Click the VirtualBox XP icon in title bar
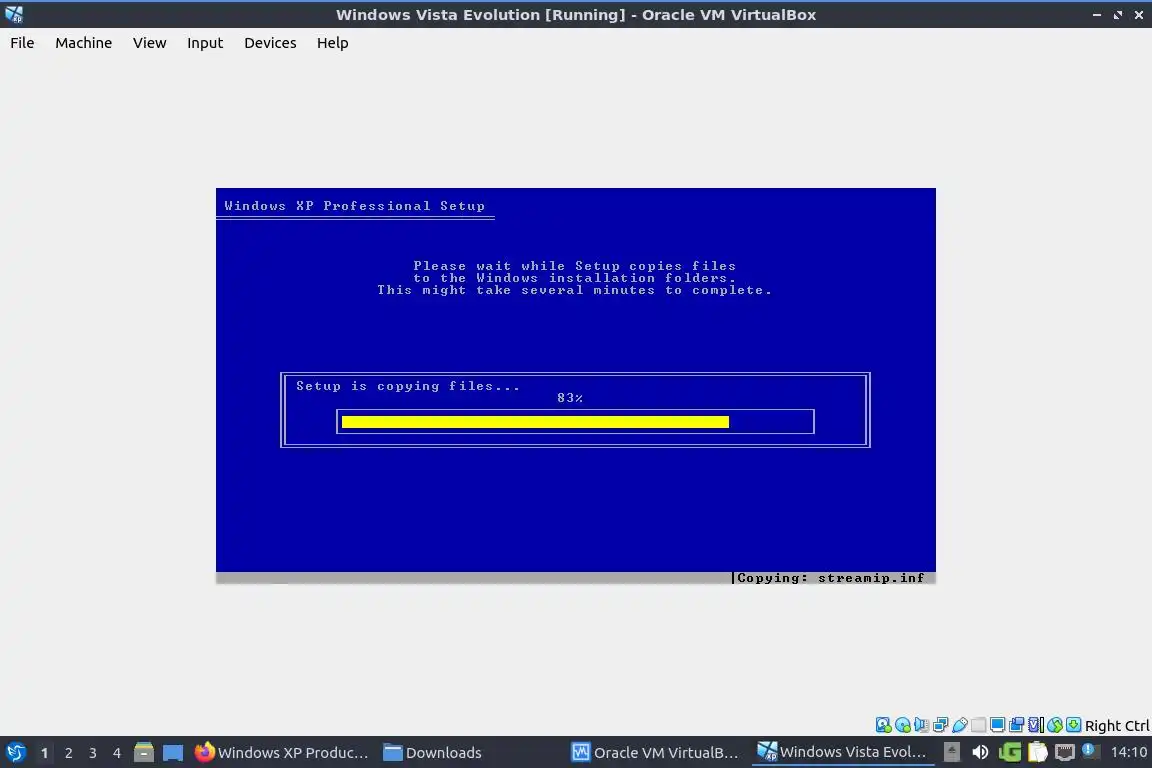The image size is (1152, 768). pyautogui.click(x=14, y=14)
